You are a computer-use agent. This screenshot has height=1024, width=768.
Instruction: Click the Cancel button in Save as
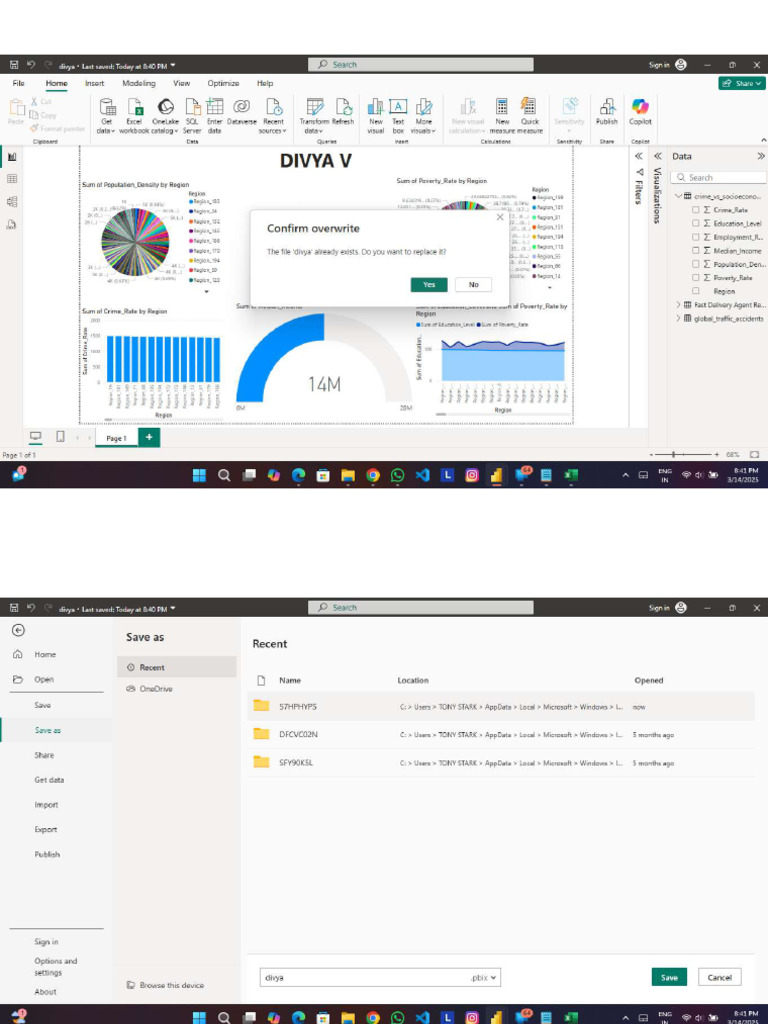point(719,978)
